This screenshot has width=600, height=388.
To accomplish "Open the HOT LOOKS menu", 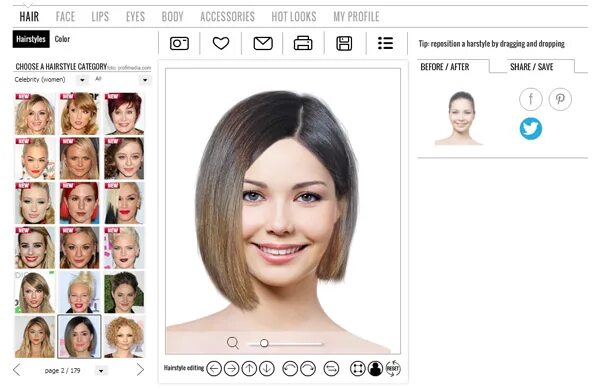I will click(294, 16).
